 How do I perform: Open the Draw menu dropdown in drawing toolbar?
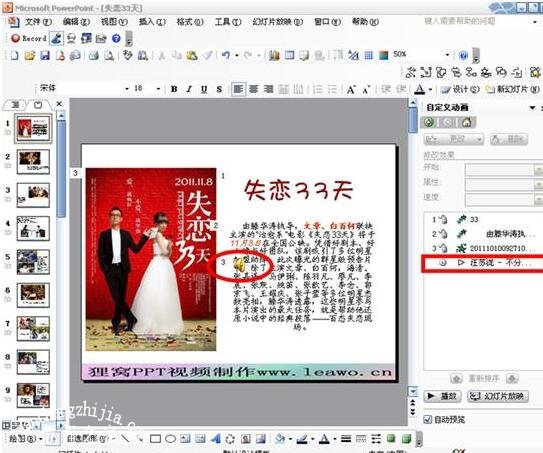[25, 439]
